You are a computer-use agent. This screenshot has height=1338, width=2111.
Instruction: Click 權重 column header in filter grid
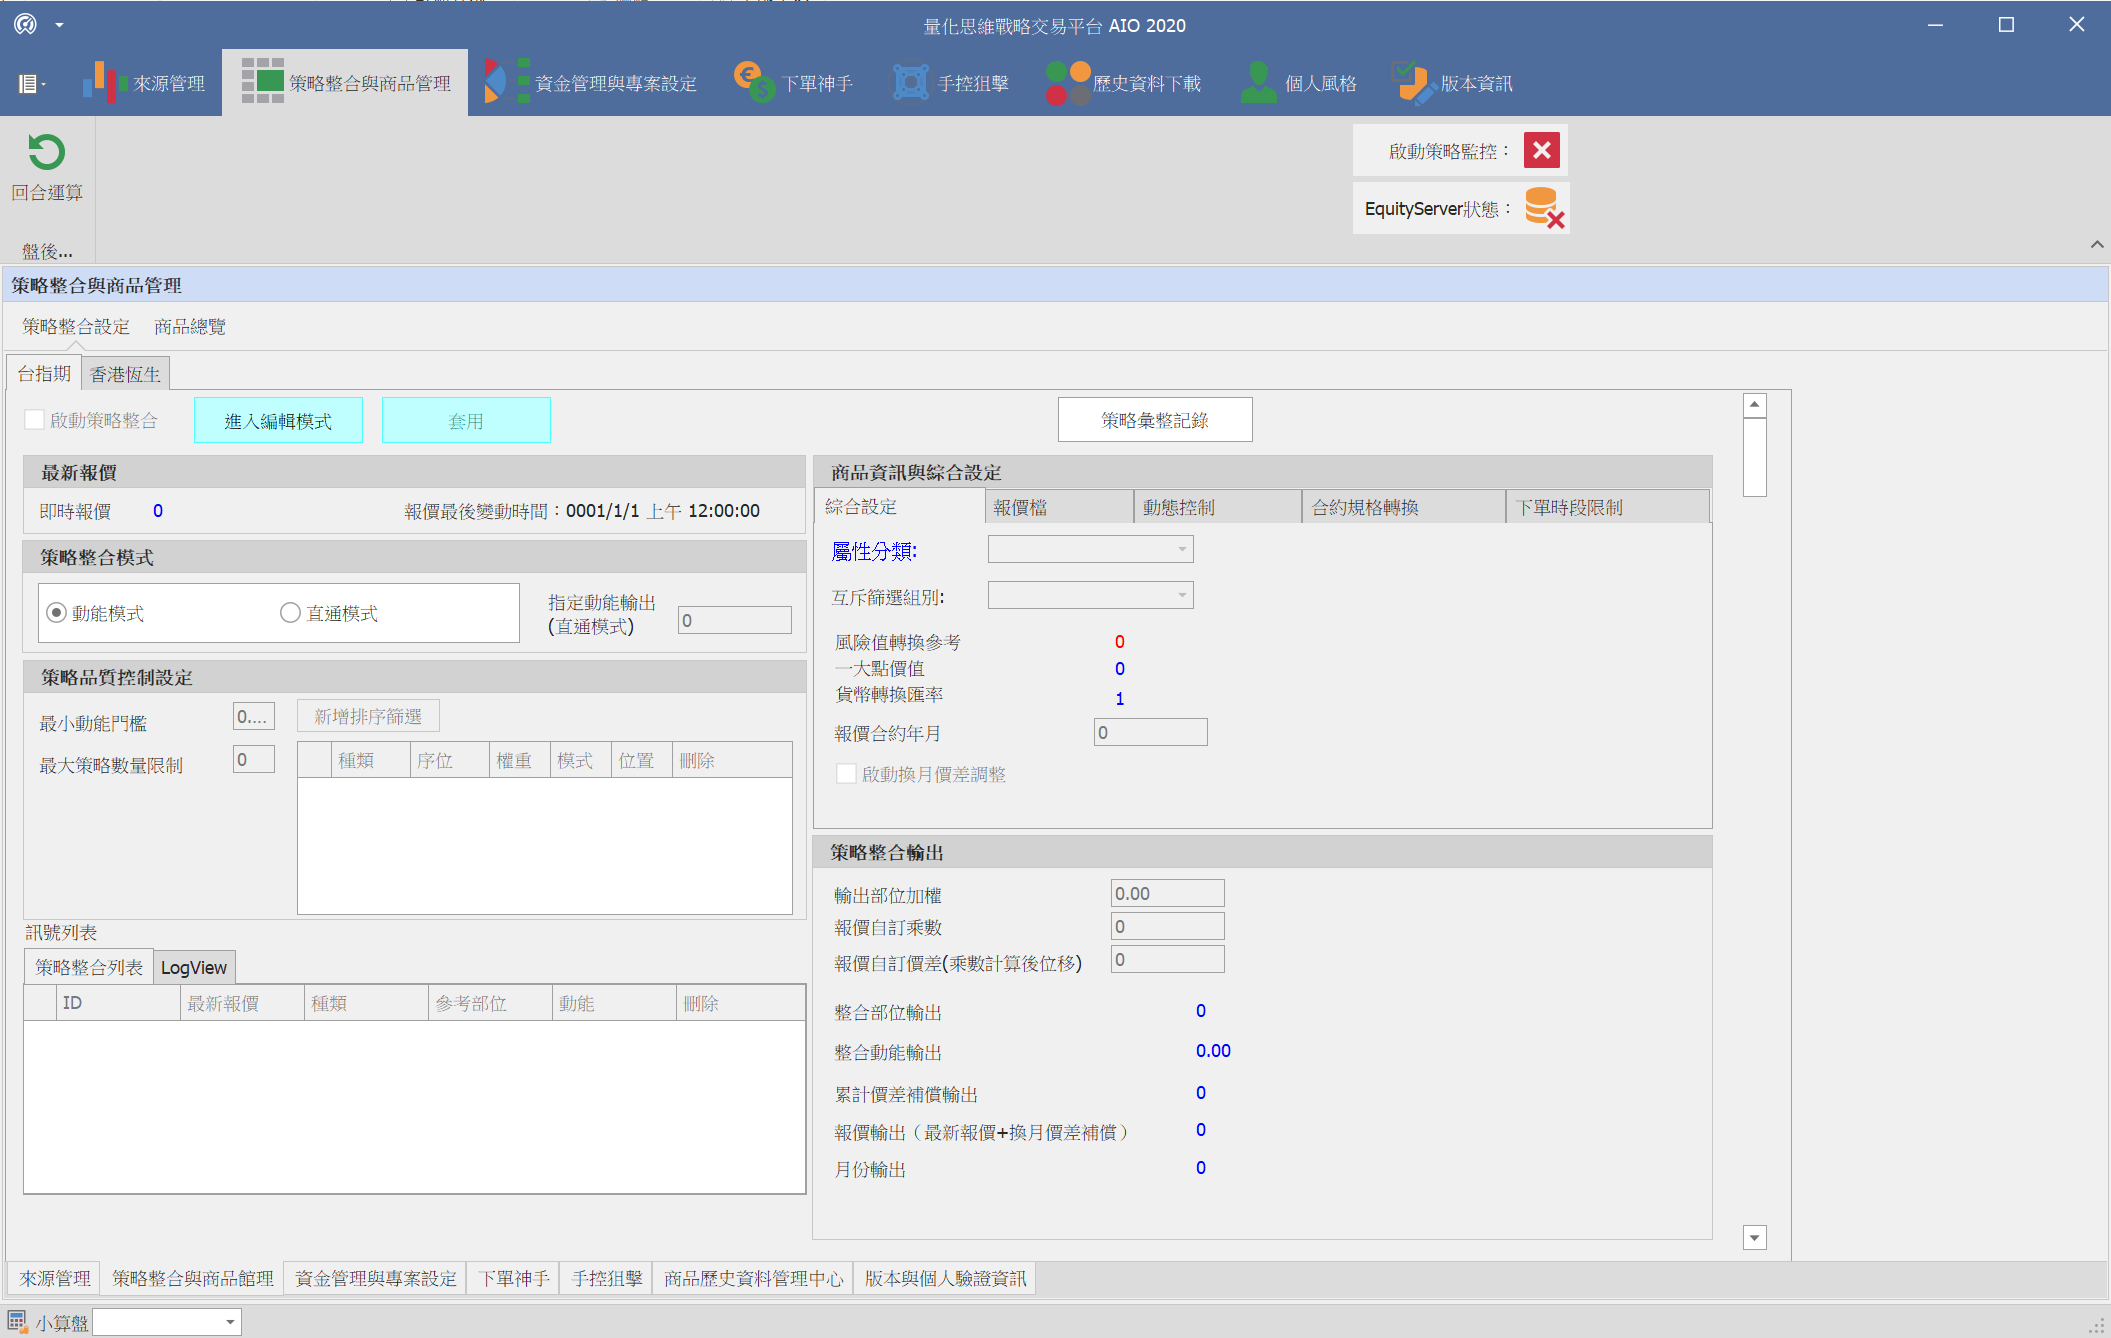pos(519,760)
